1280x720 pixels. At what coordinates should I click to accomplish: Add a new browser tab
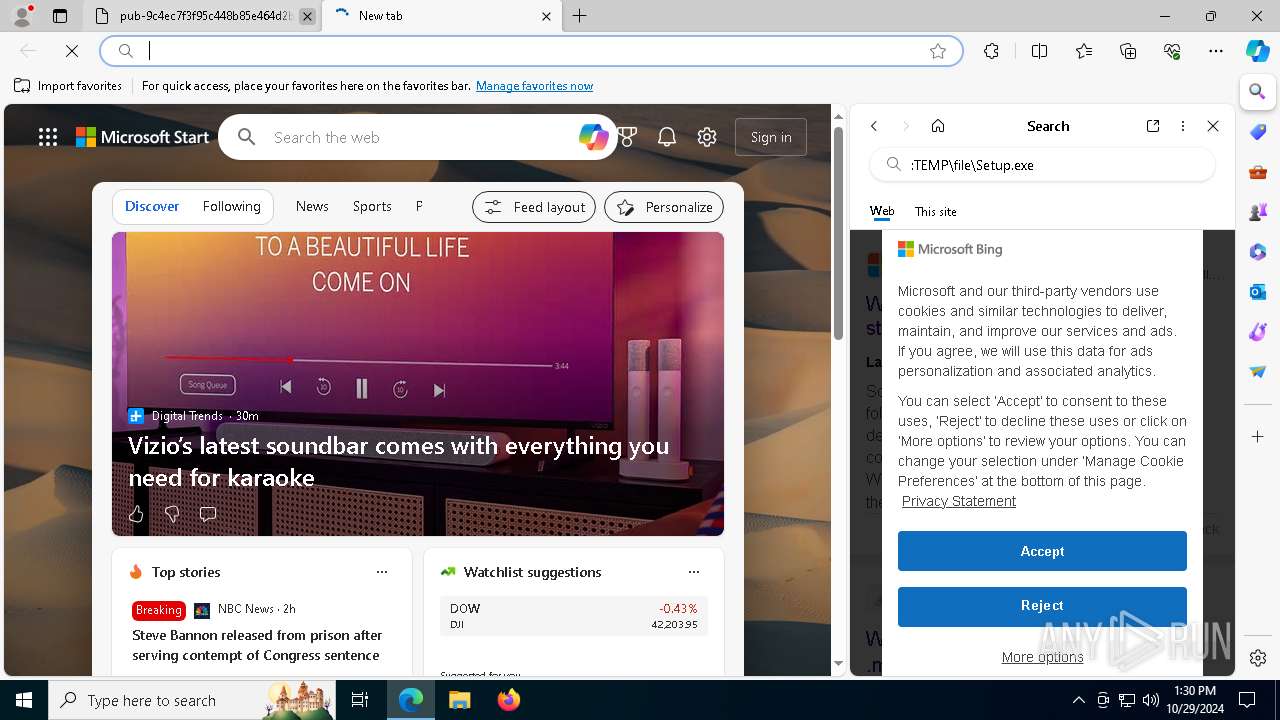click(x=580, y=16)
